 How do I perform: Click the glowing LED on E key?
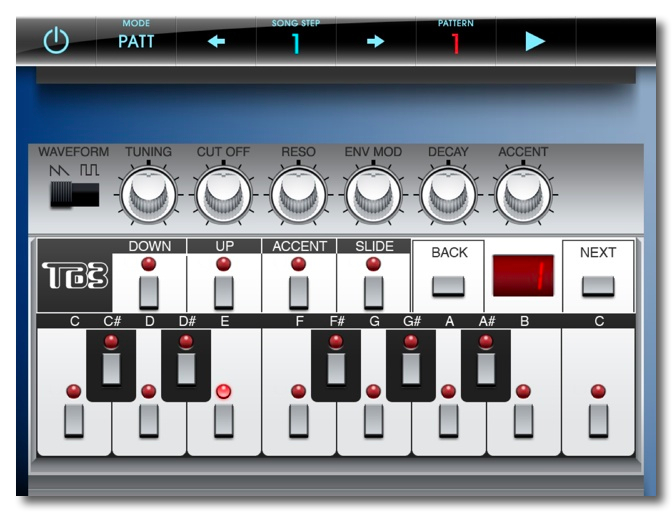pos(224,391)
